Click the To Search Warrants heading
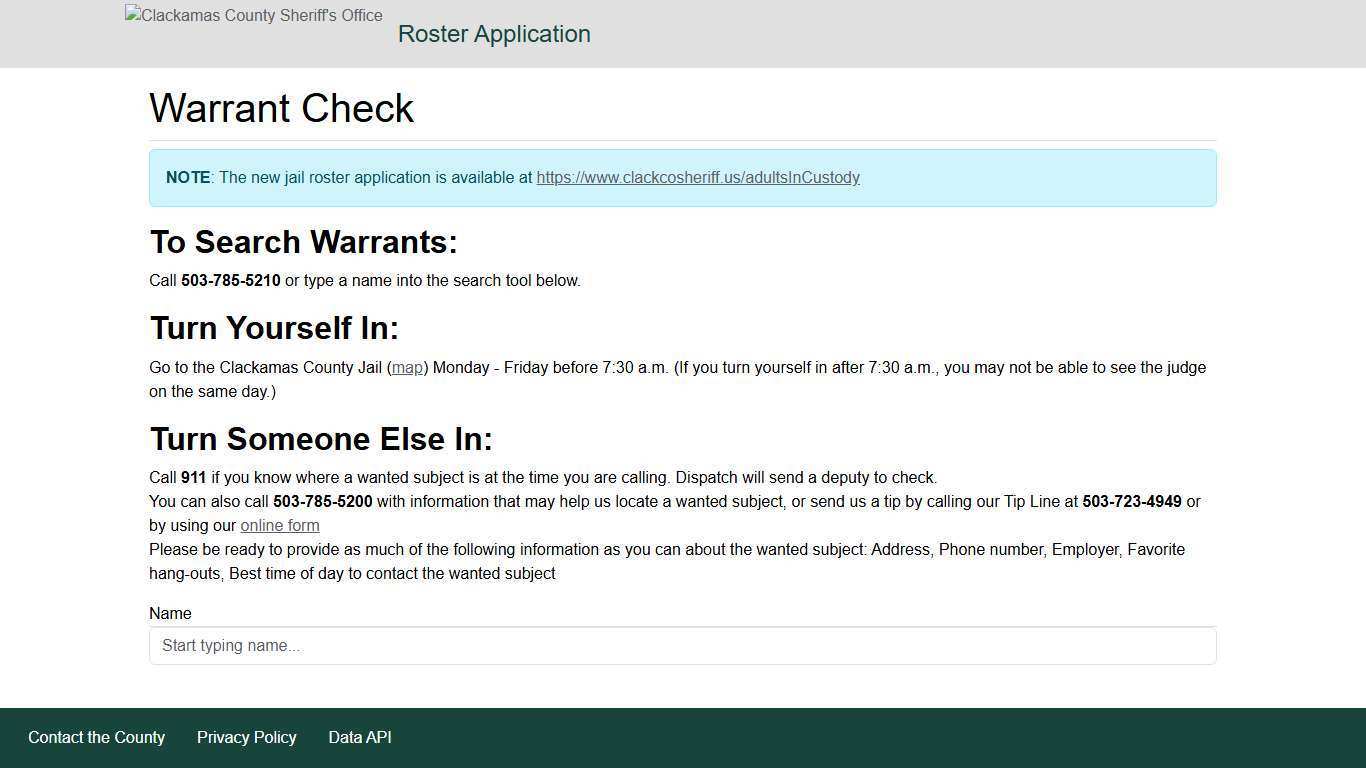The image size is (1366, 768). coord(303,241)
